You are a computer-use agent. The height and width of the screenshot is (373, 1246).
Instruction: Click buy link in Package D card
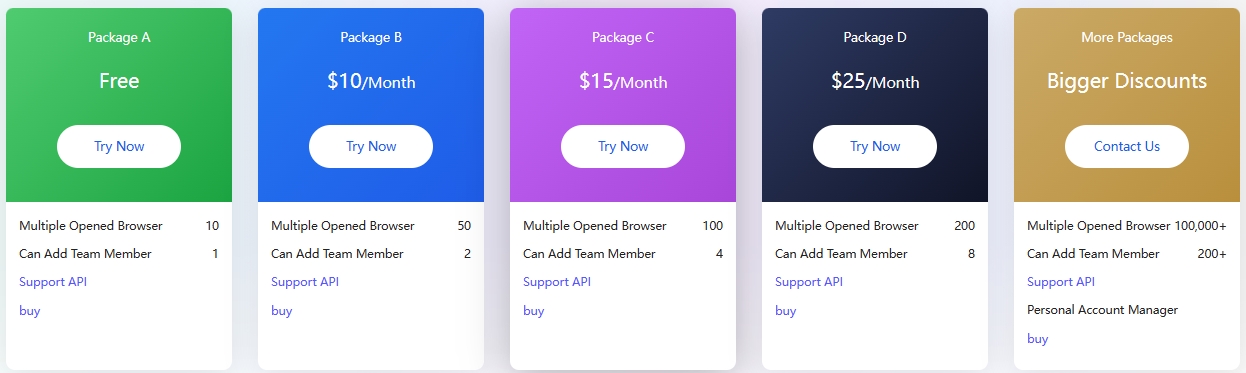click(x=786, y=311)
